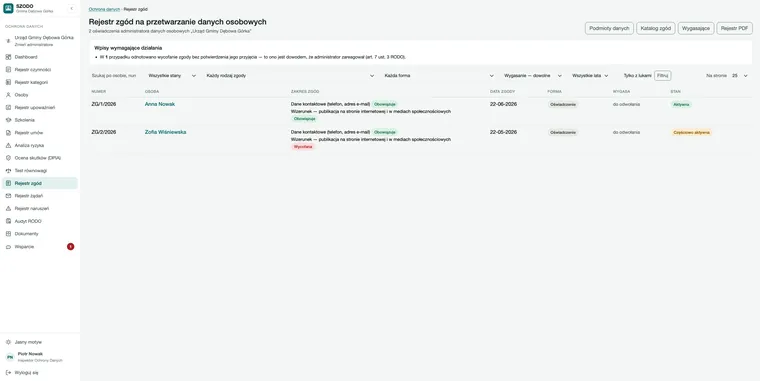This screenshot has width=760, height=381.
Task: Click the PN user avatar
Action: click(x=10, y=357)
